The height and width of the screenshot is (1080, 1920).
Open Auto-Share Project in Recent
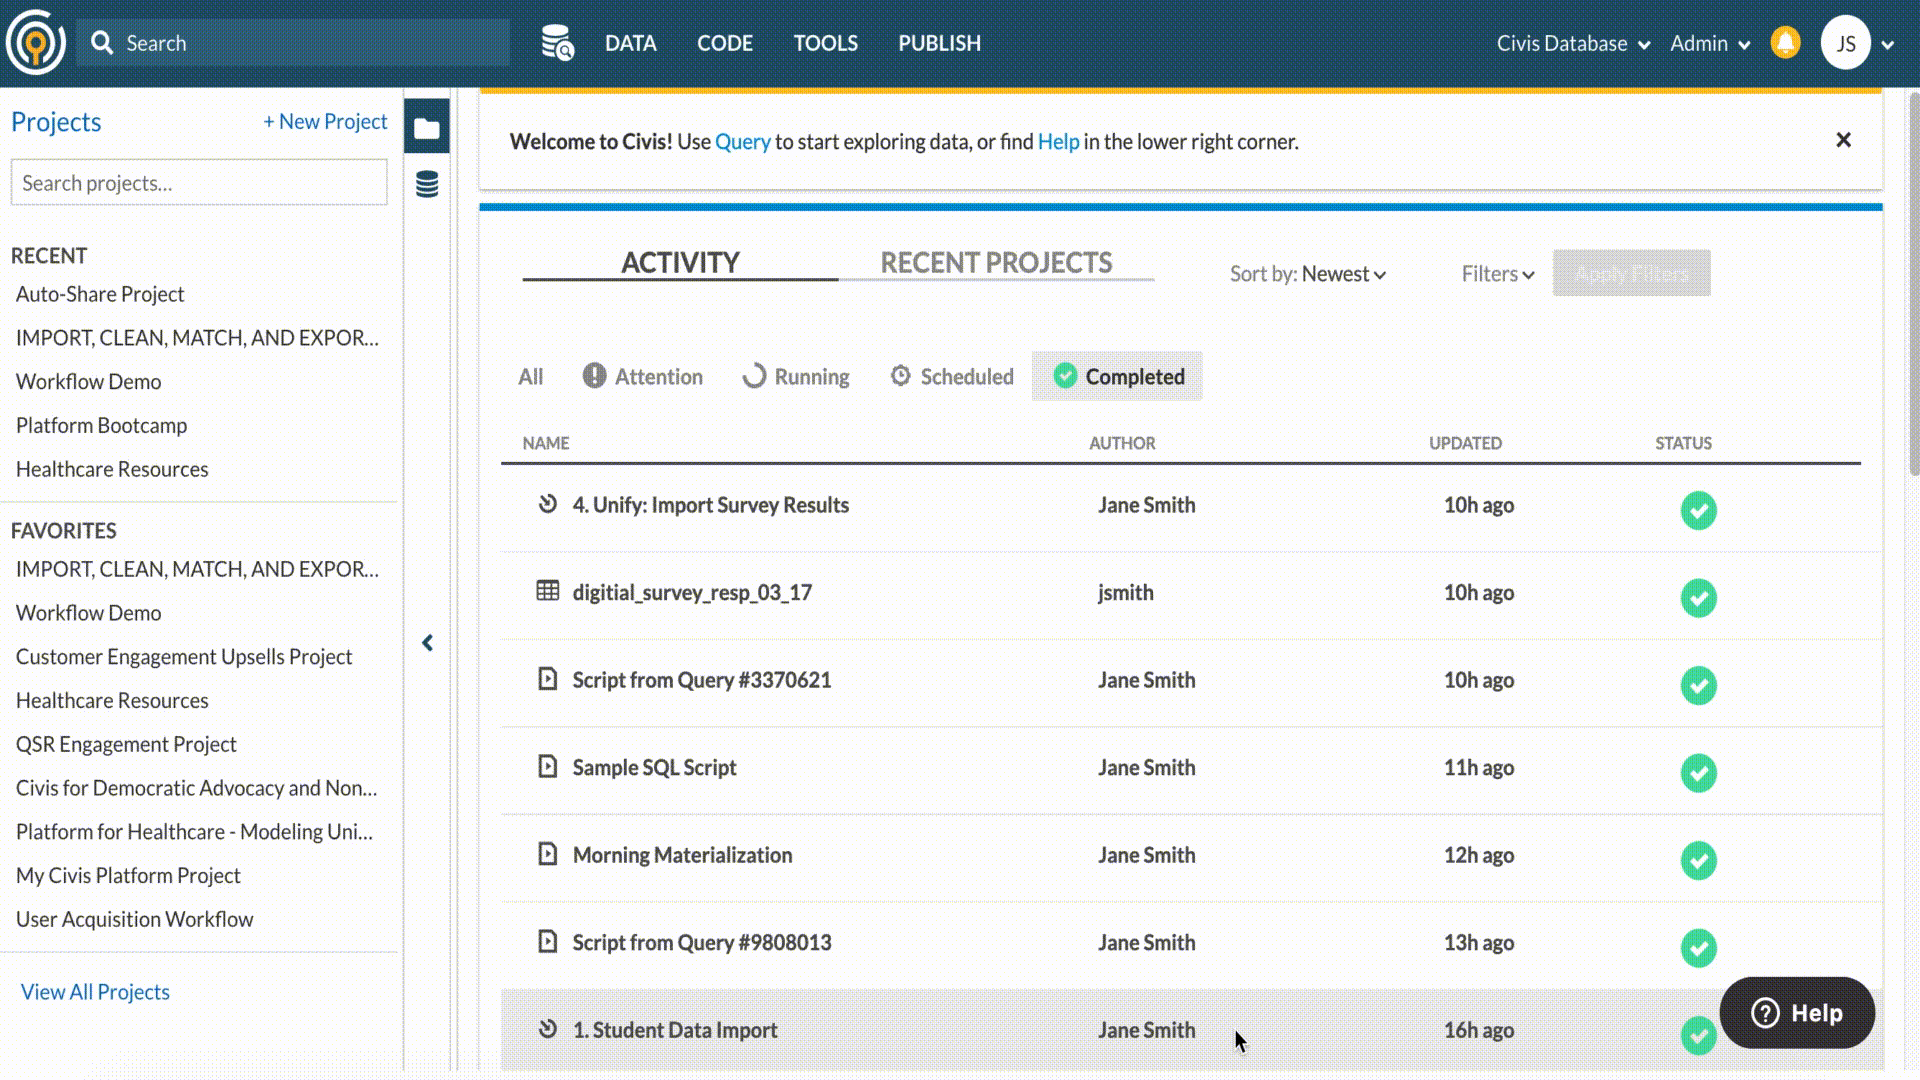pos(100,294)
